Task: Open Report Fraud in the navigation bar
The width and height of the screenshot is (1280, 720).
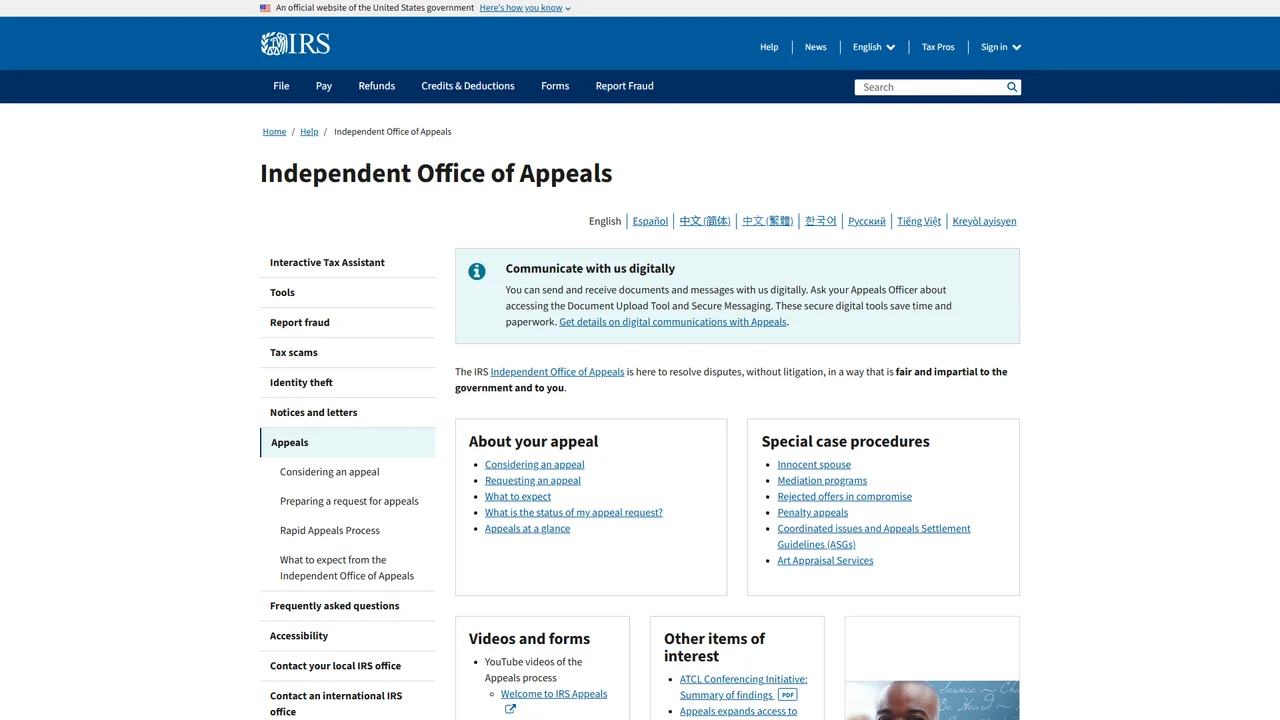Action: [625, 86]
